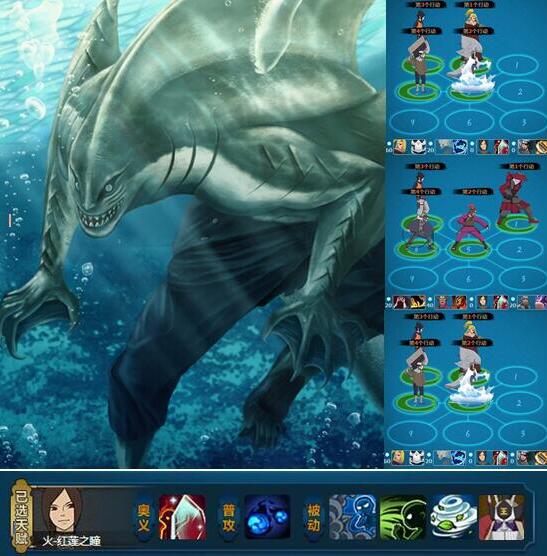Click empty slot 2 in top formation panel
The width and height of the screenshot is (547, 556).
pyautogui.click(x=520, y=92)
